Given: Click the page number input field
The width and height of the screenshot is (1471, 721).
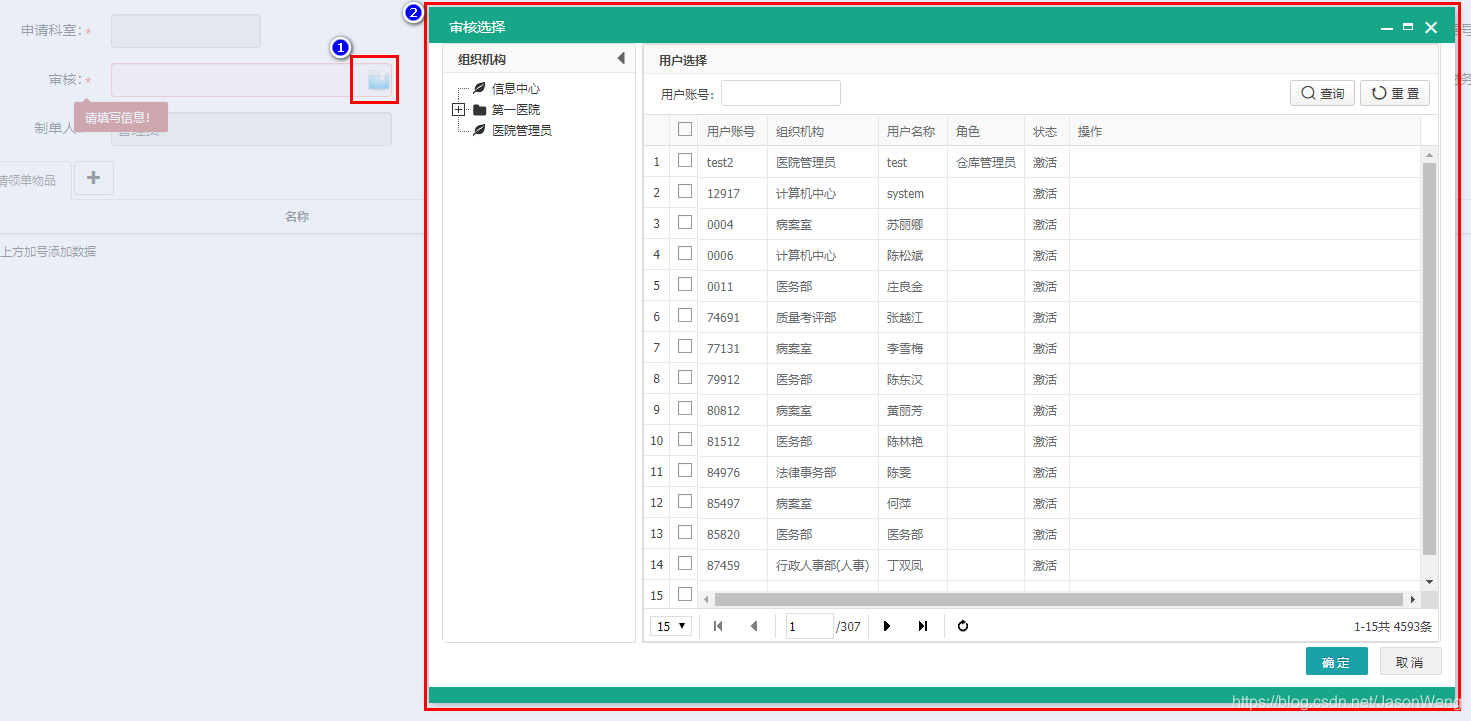Looking at the screenshot, I should (809, 626).
